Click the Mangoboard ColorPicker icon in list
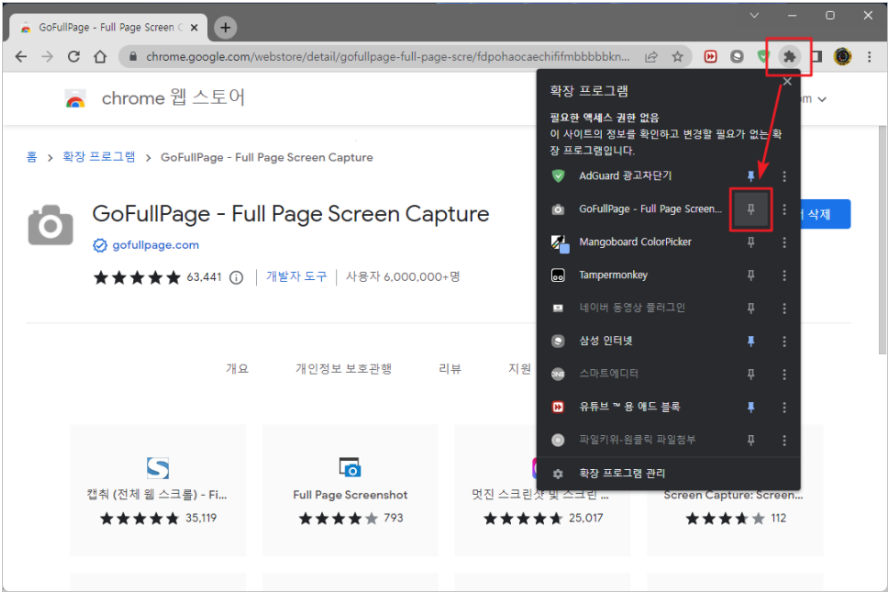This screenshot has height=594, width=890. click(560, 243)
